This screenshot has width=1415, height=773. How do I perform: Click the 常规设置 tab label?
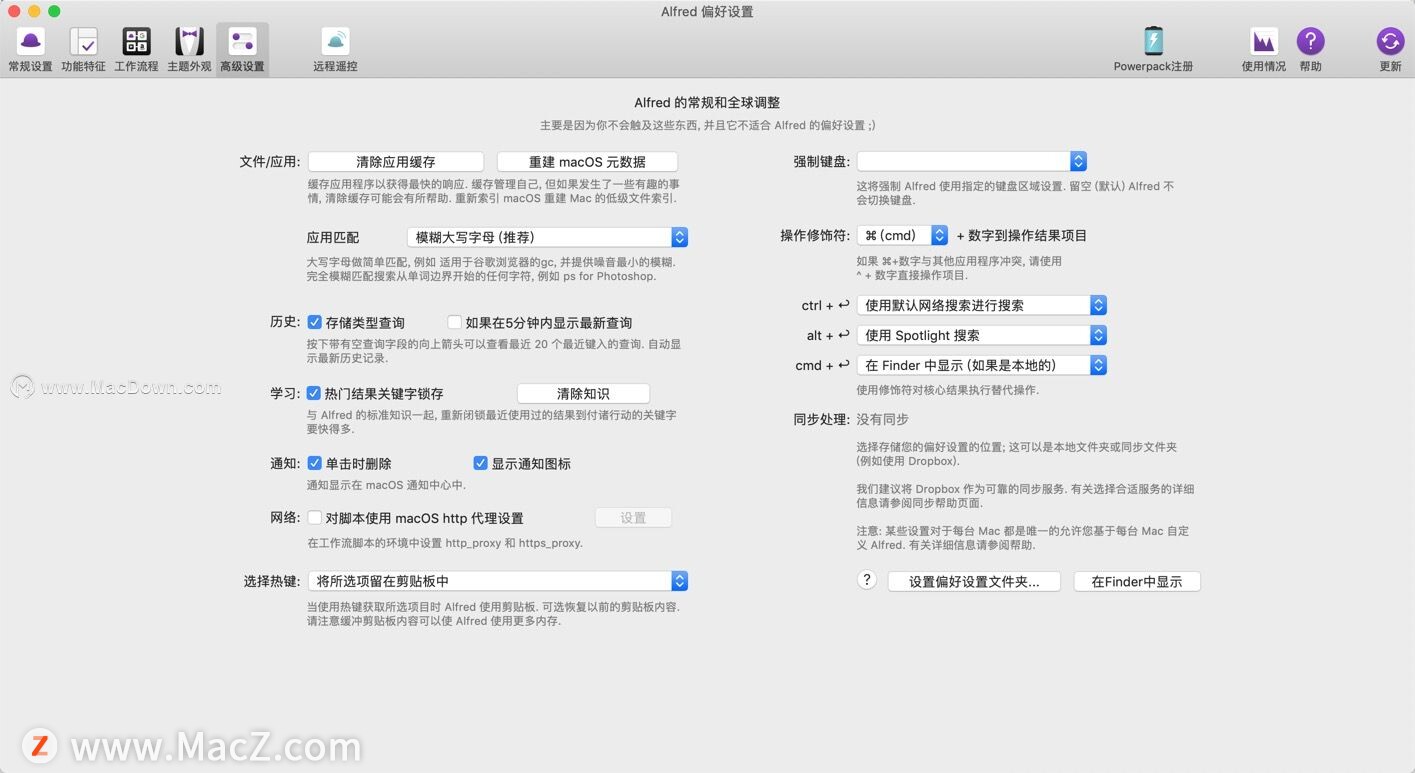[x=30, y=66]
